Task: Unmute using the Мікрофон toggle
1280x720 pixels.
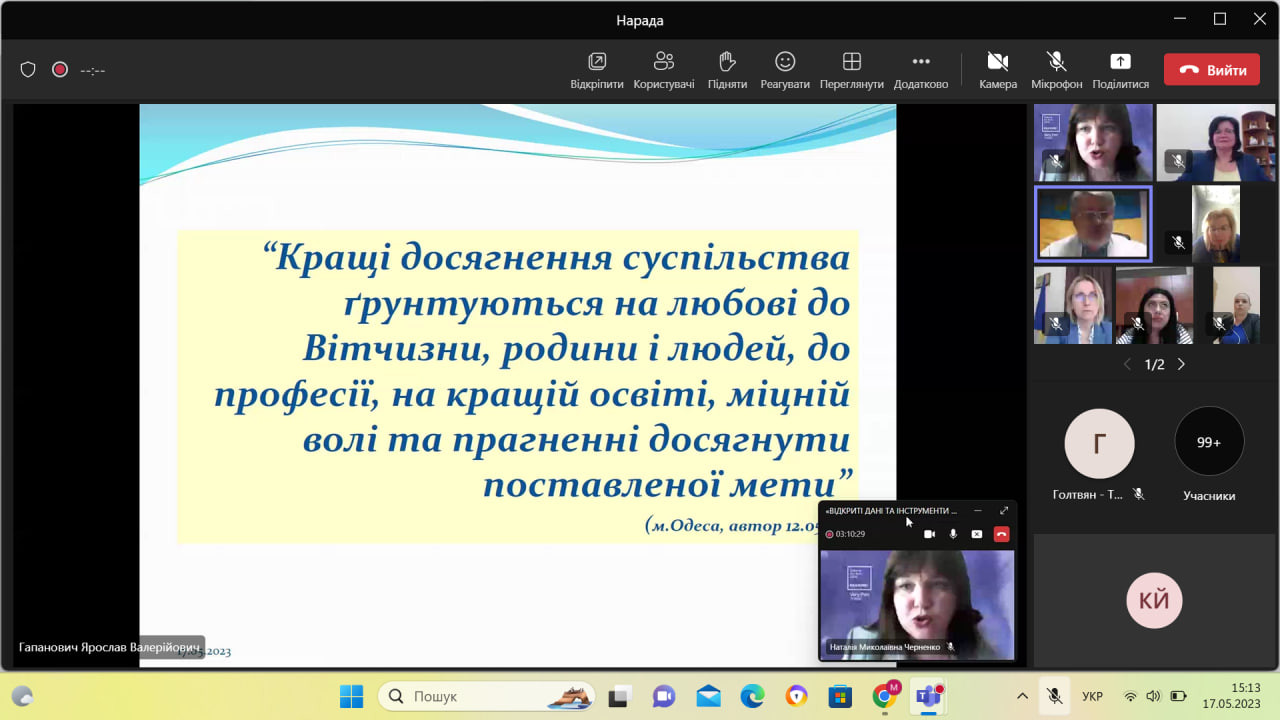Action: click(x=1056, y=62)
